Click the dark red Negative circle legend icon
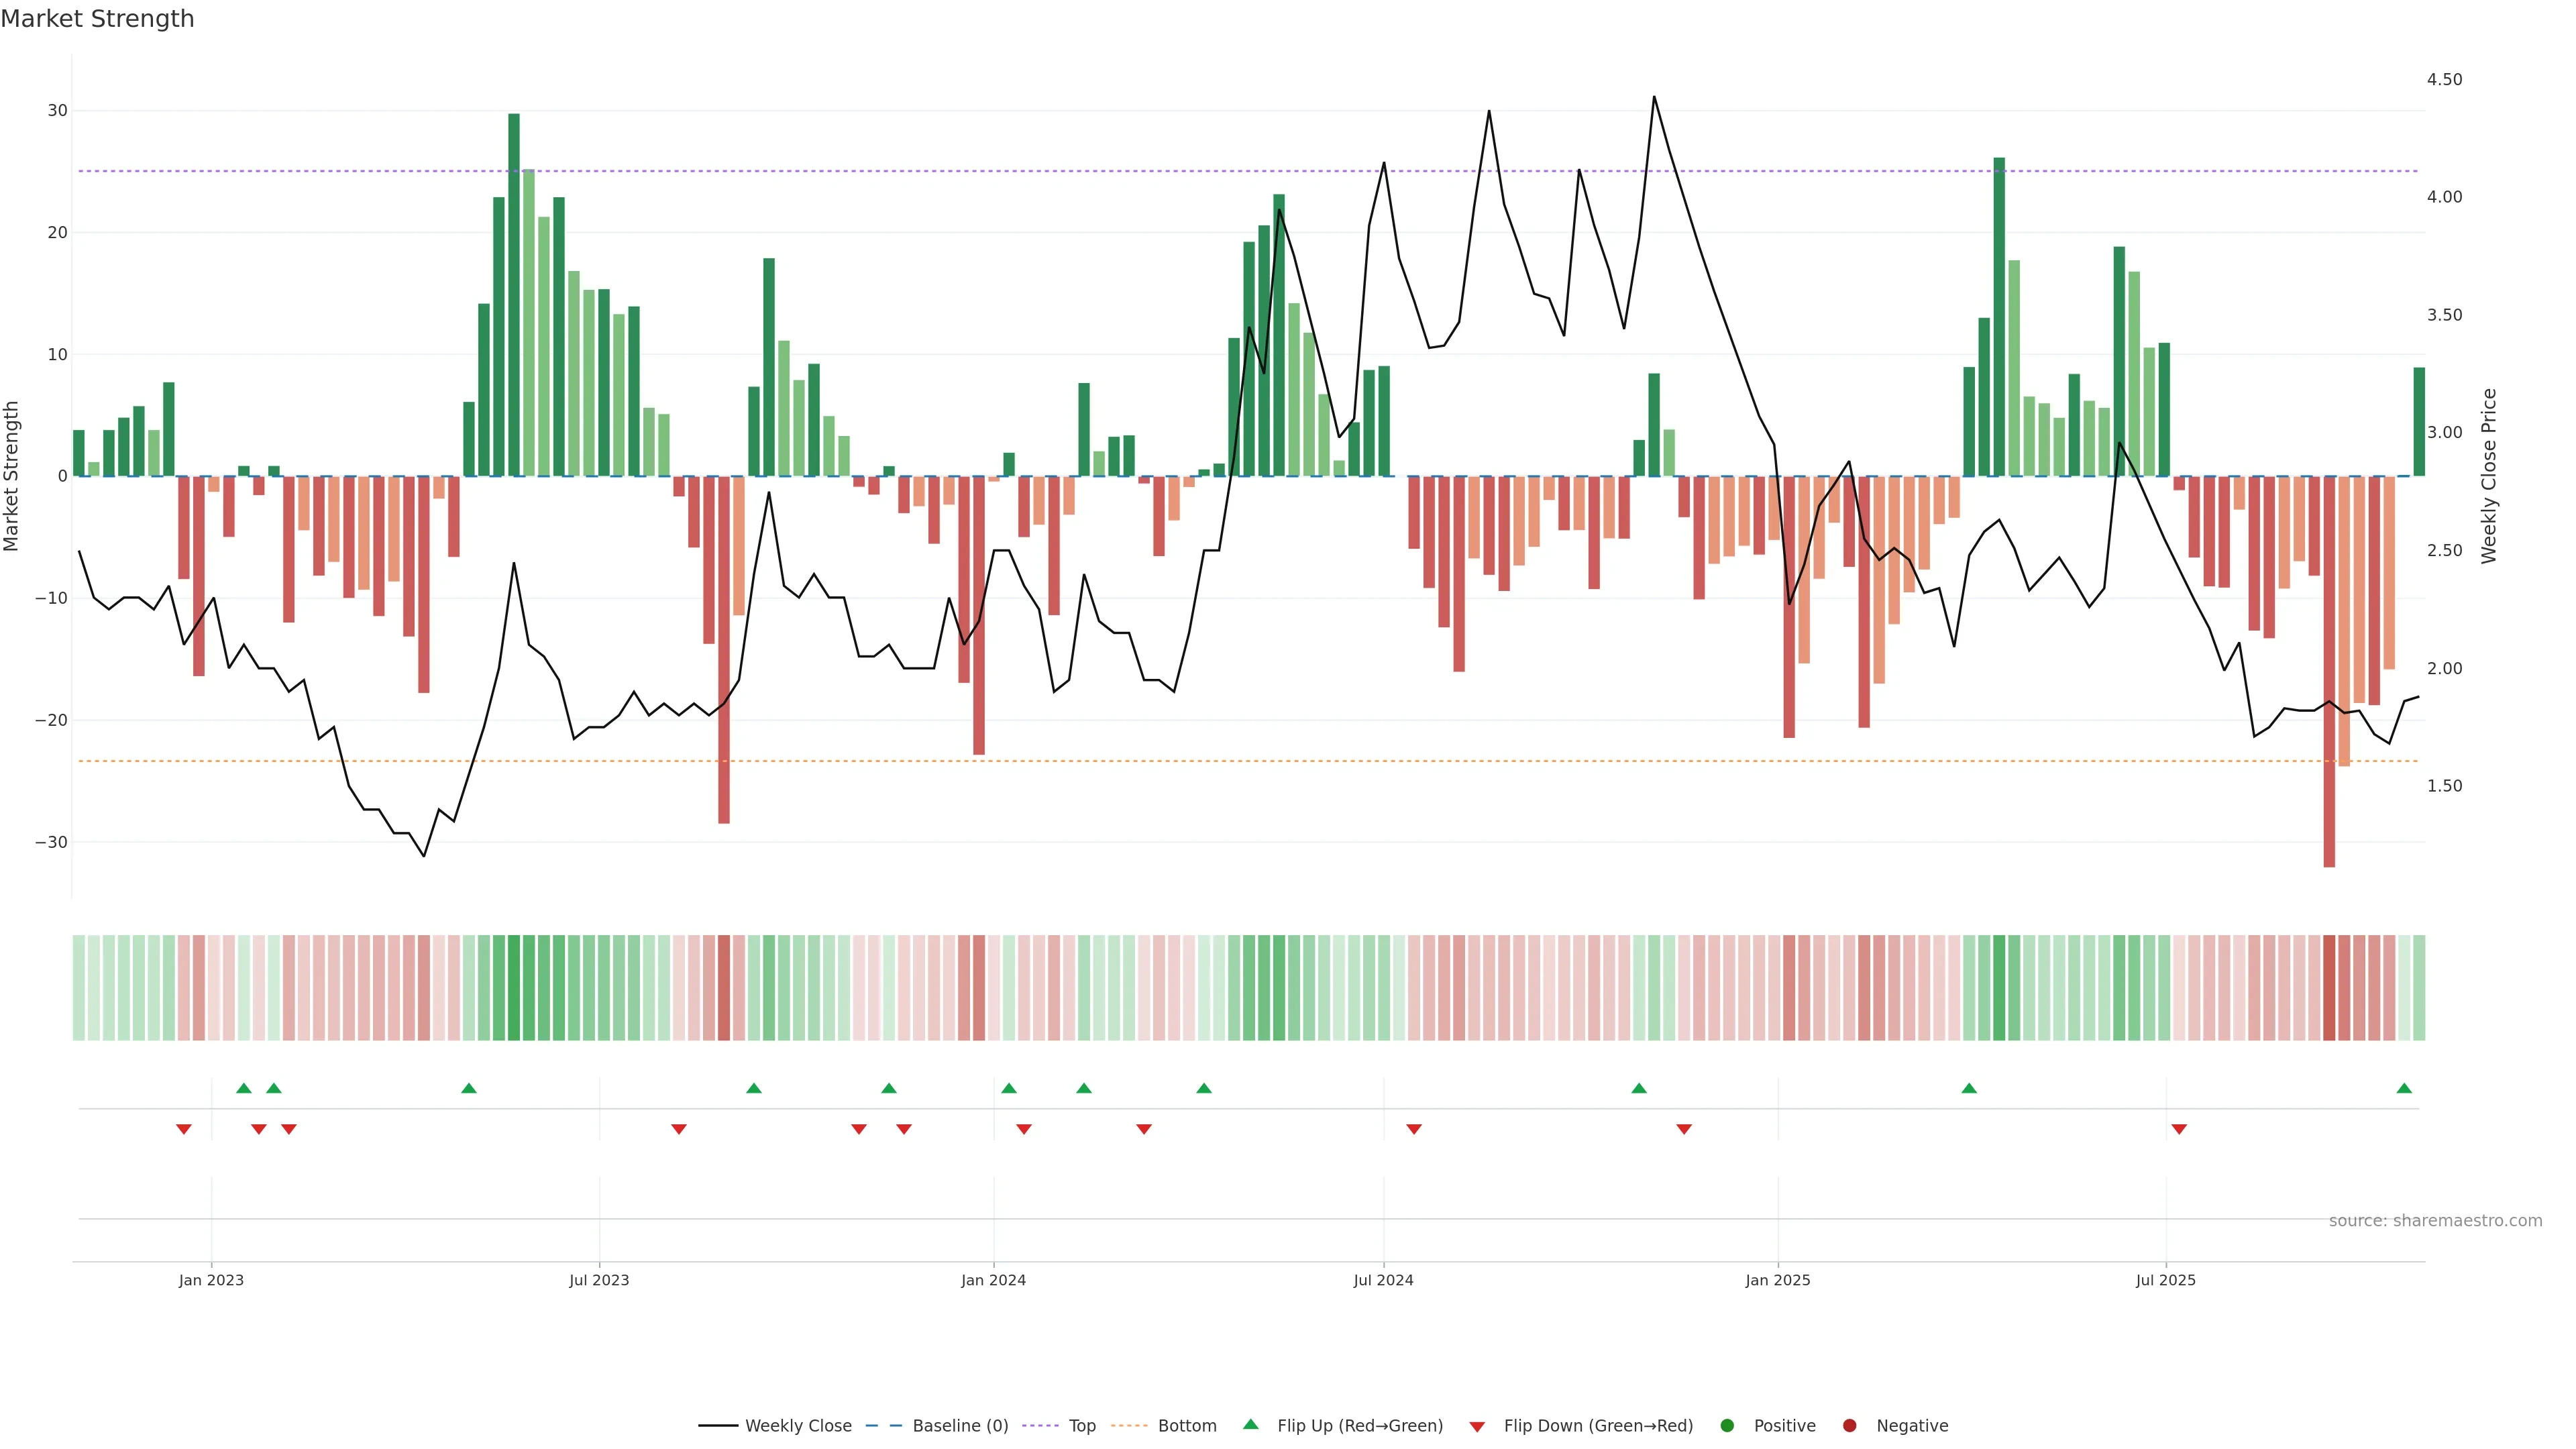 1849,1425
